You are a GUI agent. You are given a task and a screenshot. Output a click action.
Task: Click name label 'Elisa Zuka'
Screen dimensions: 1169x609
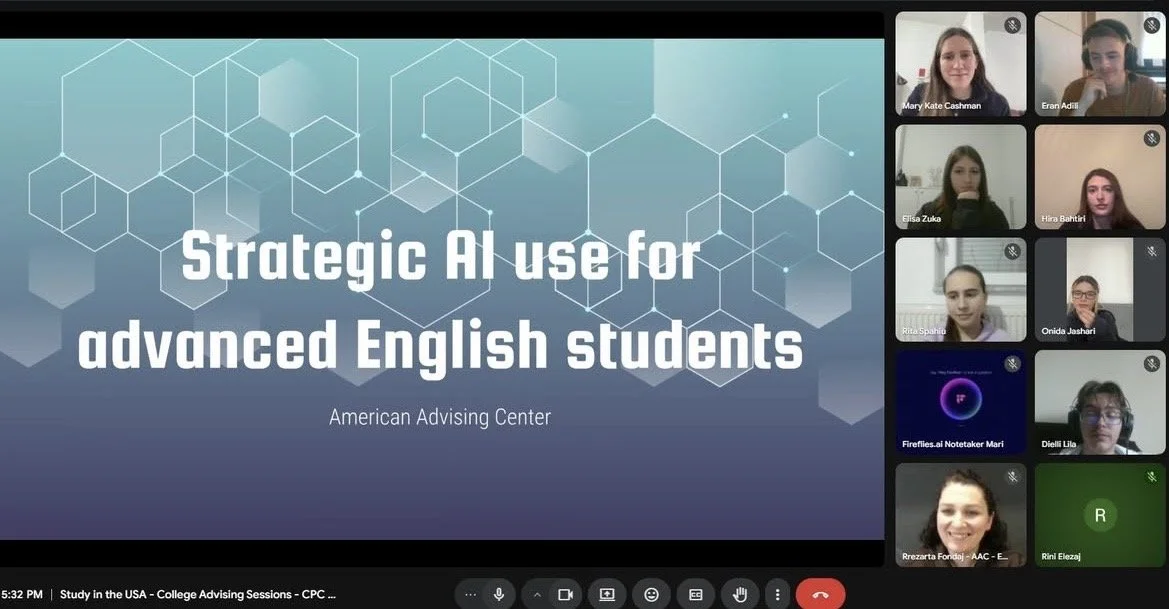[921, 219]
